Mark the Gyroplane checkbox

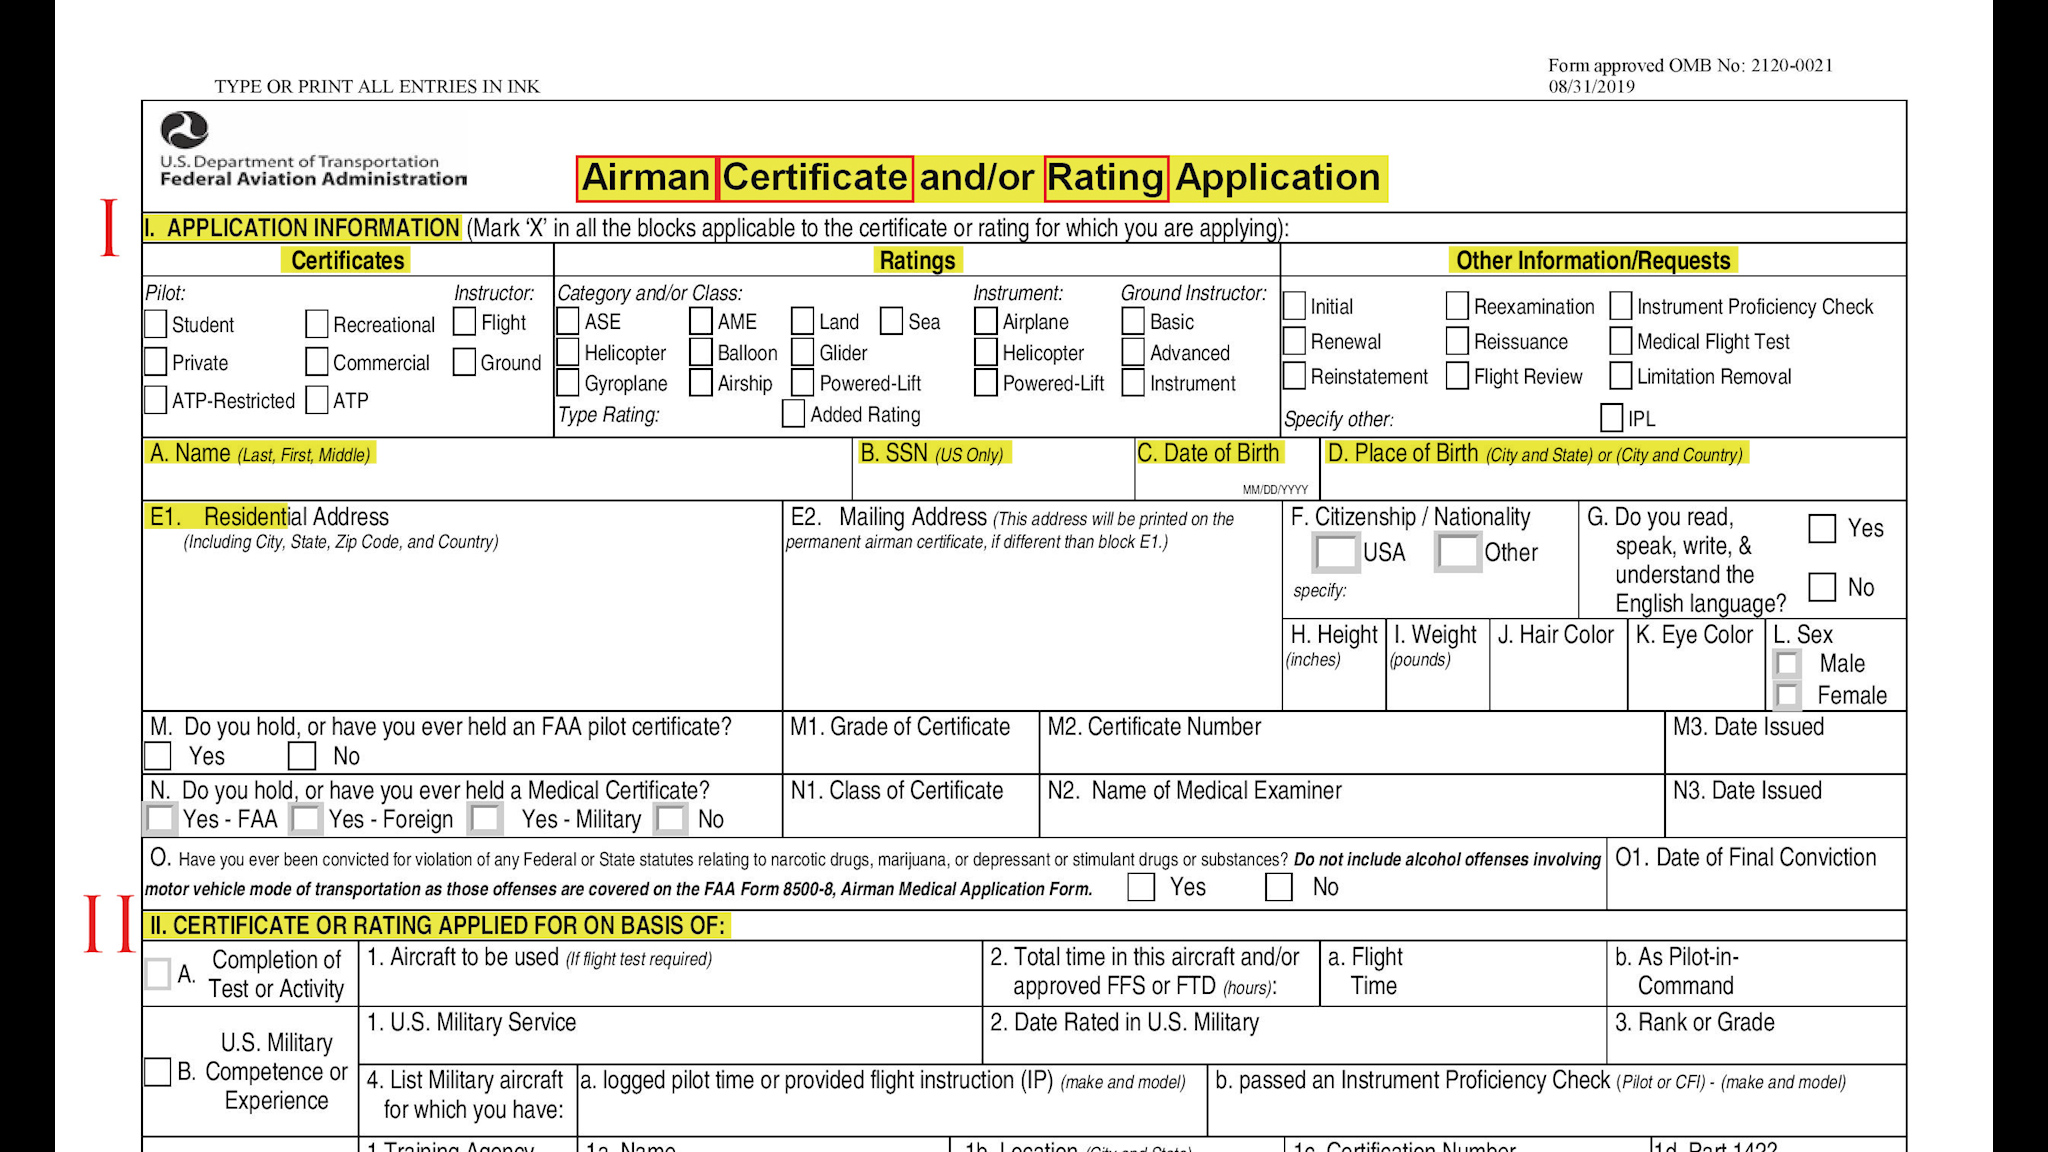[x=568, y=383]
